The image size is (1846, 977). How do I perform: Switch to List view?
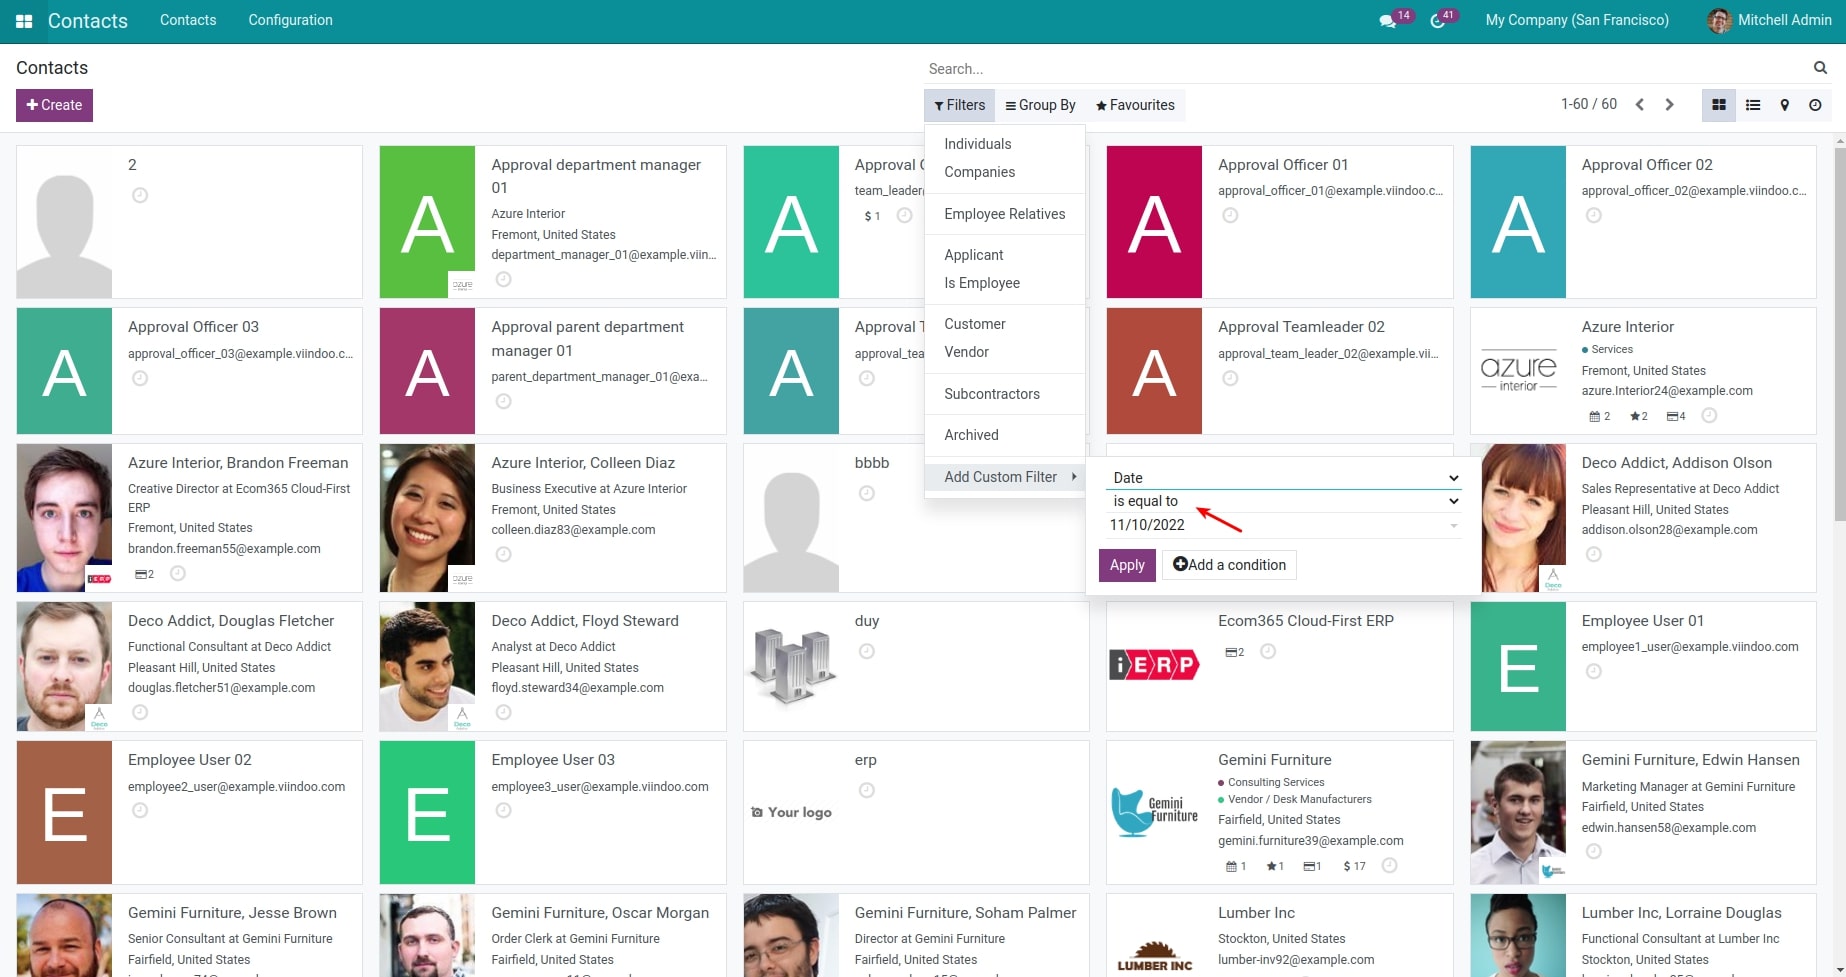[1753, 105]
